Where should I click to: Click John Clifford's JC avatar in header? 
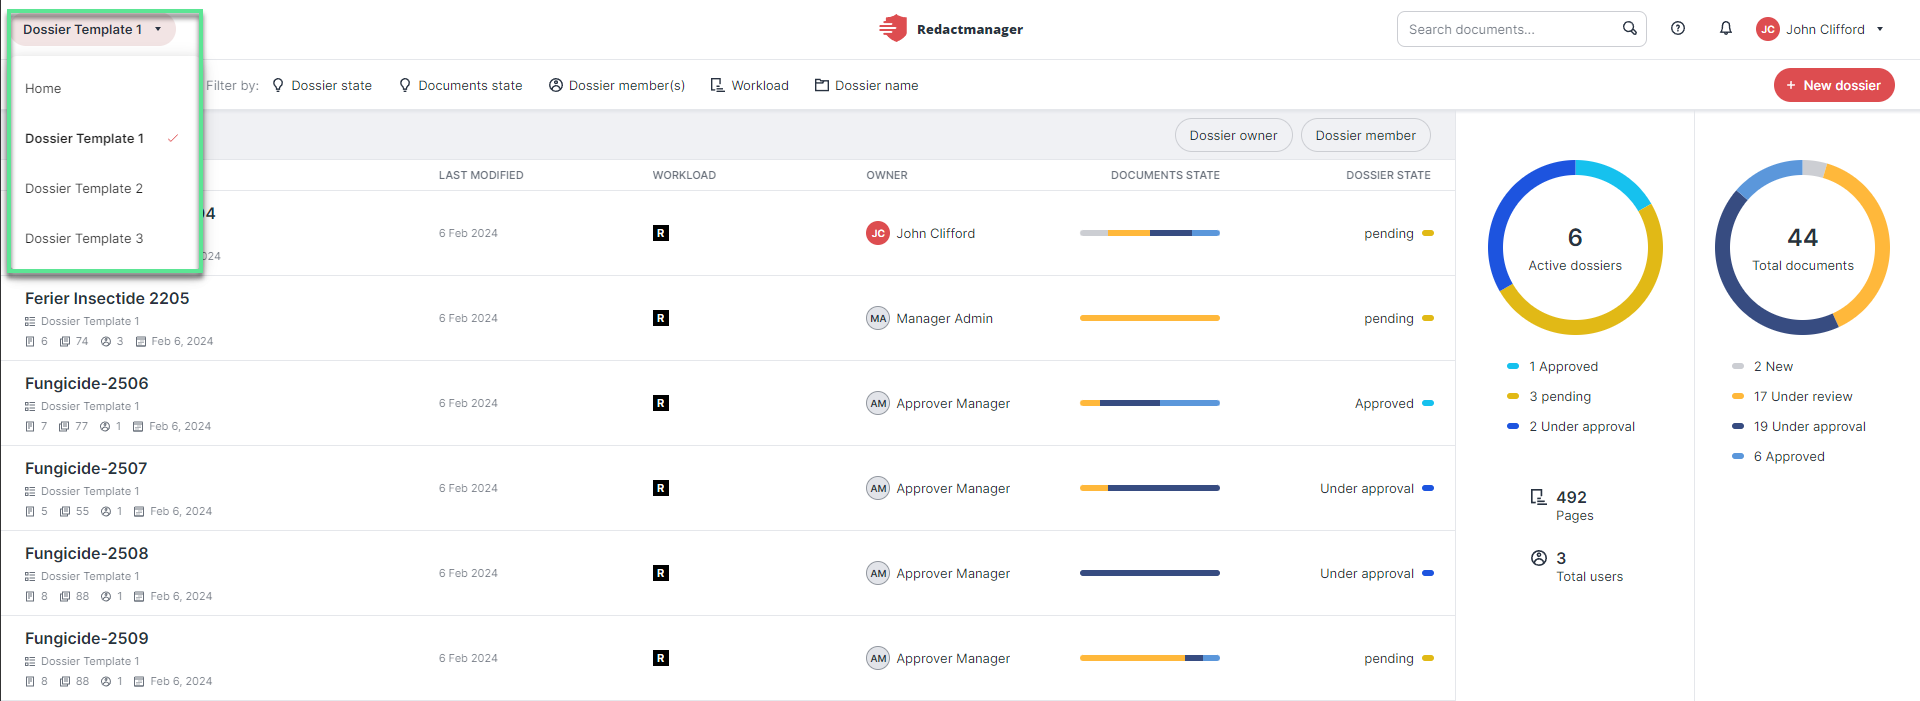1768,29
